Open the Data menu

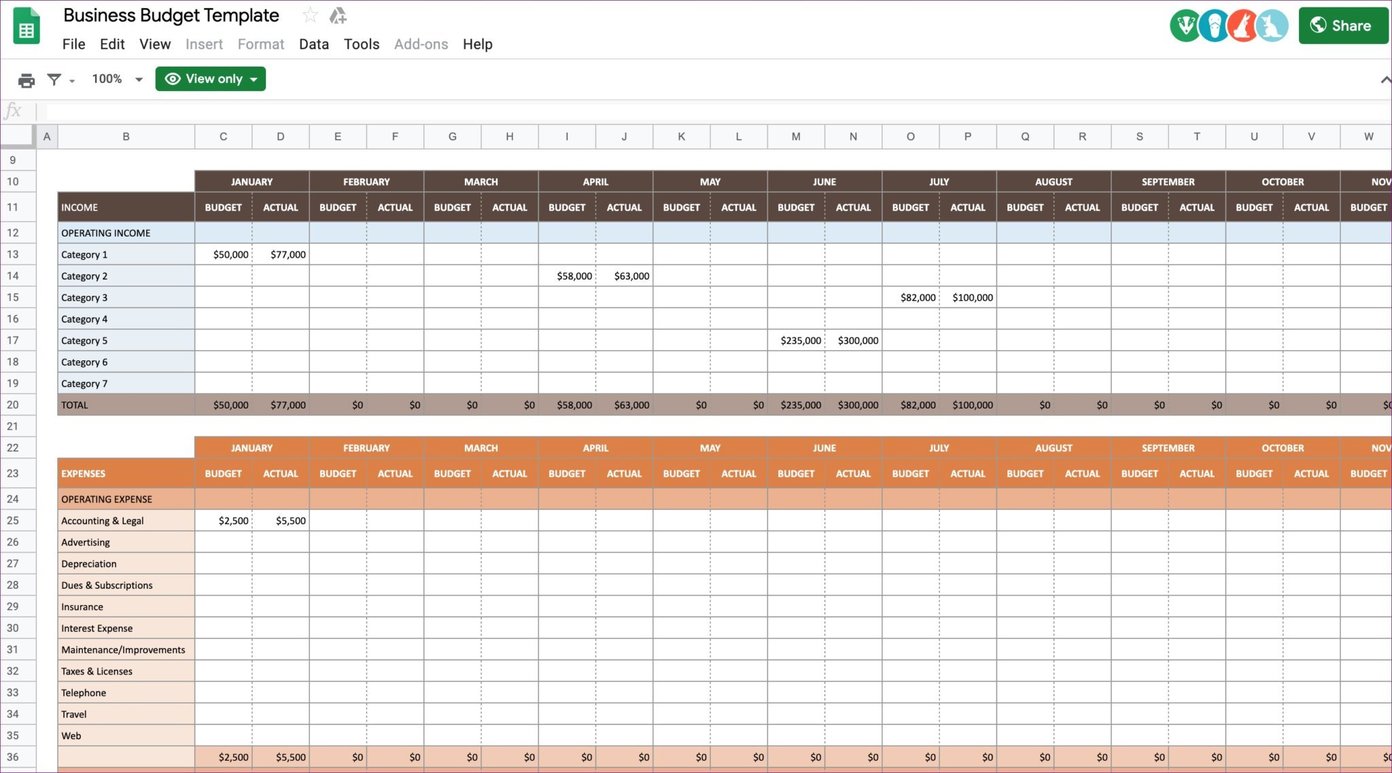[x=314, y=44]
